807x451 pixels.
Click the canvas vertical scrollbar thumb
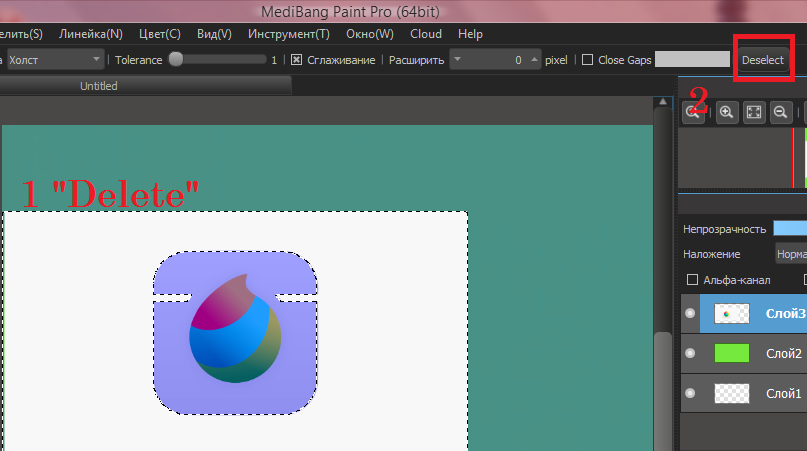click(663, 391)
